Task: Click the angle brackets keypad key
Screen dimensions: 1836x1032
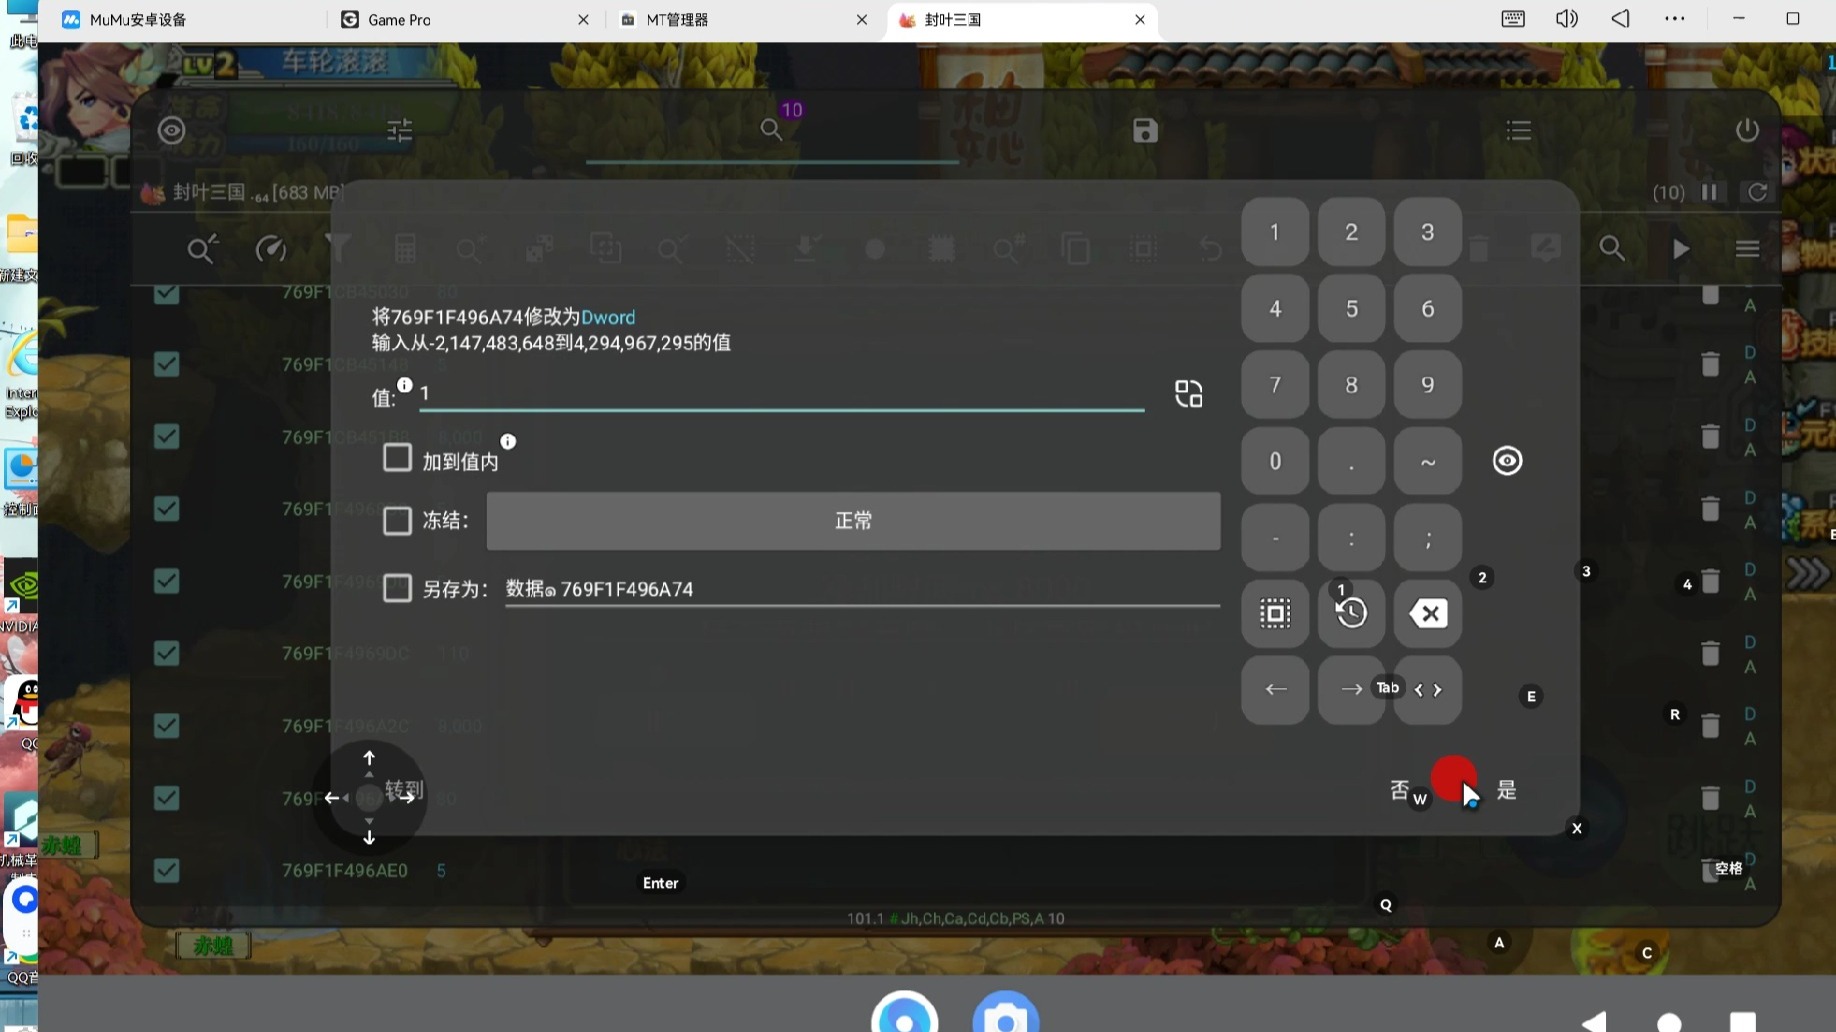Action: [1428, 690]
